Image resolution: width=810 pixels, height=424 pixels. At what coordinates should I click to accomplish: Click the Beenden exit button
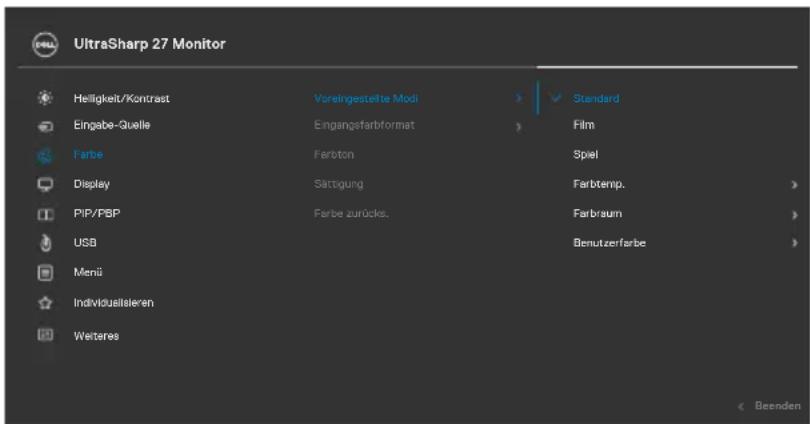point(777,406)
